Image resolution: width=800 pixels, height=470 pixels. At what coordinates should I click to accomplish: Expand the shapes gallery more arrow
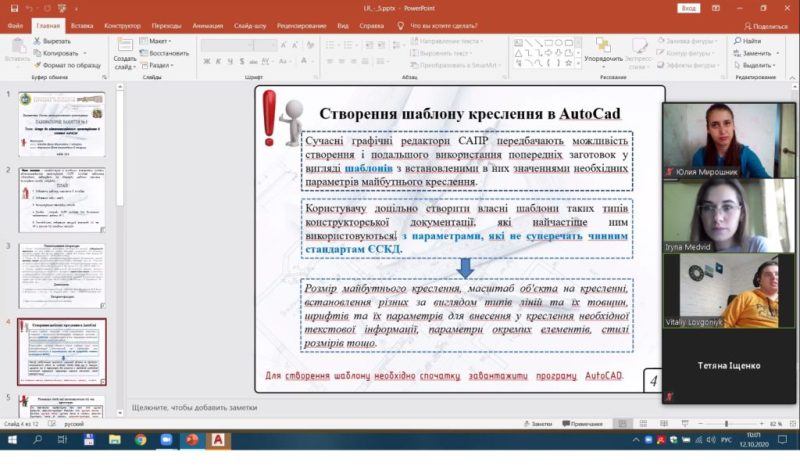pos(578,64)
